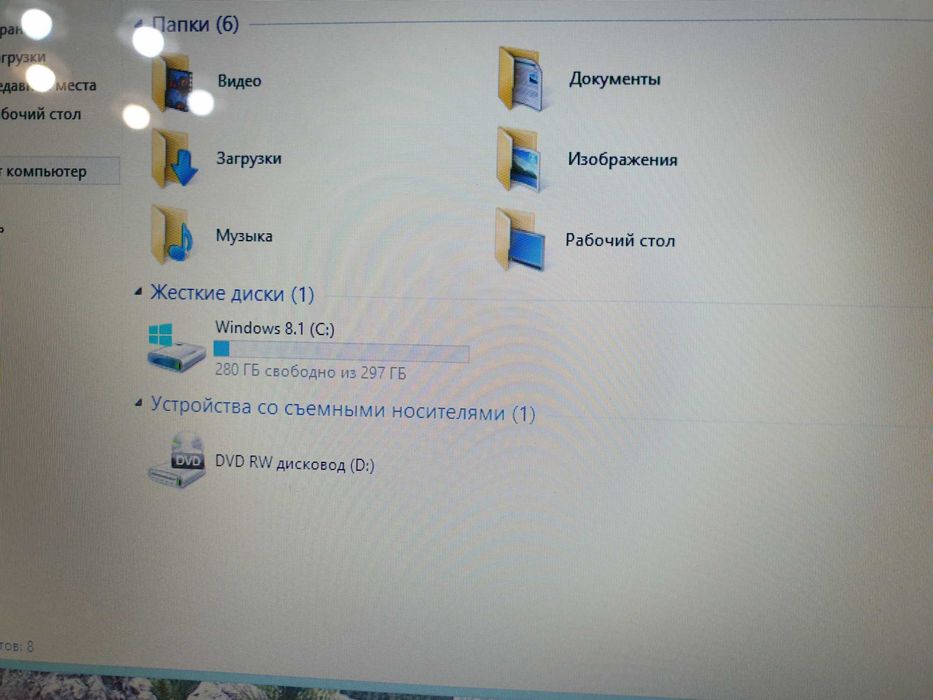Click the Папки (6) group header
Screen dimensions: 933x700
point(195,24)
